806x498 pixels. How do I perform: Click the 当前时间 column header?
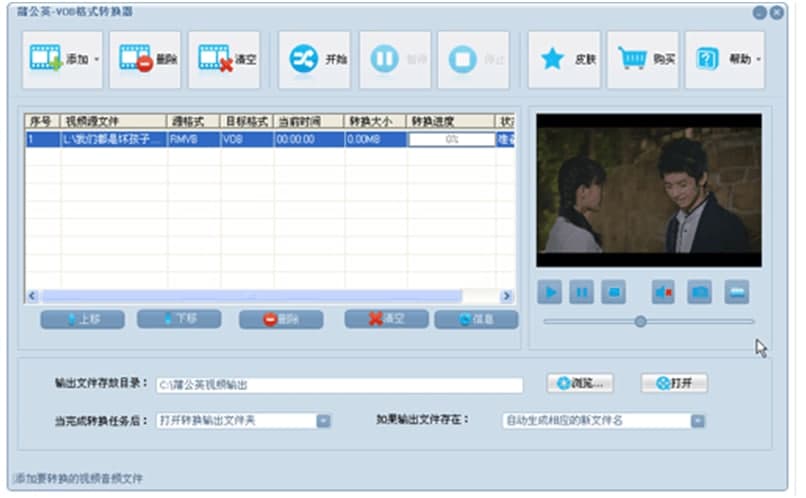[x=308, y=121]
